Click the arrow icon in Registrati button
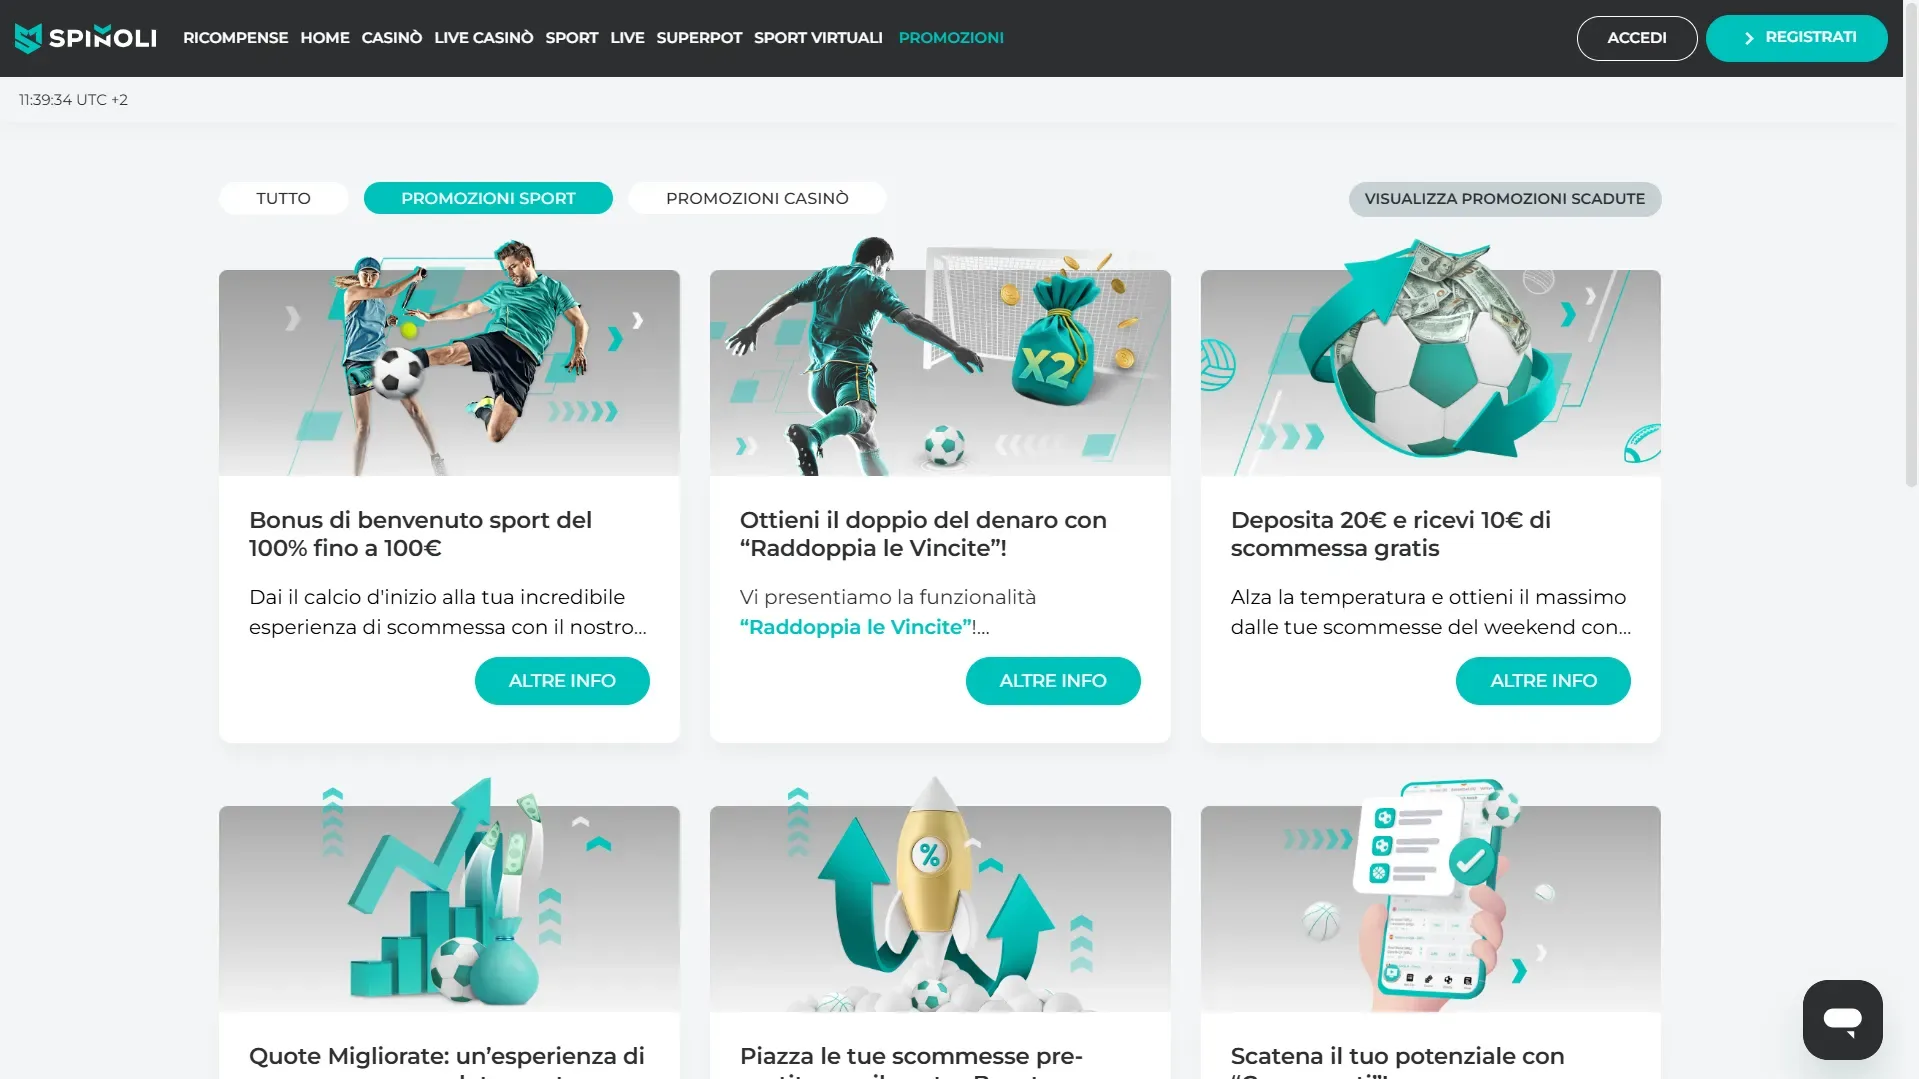Screen dimensions: 1919x1079 click(x=1749, y=38)
